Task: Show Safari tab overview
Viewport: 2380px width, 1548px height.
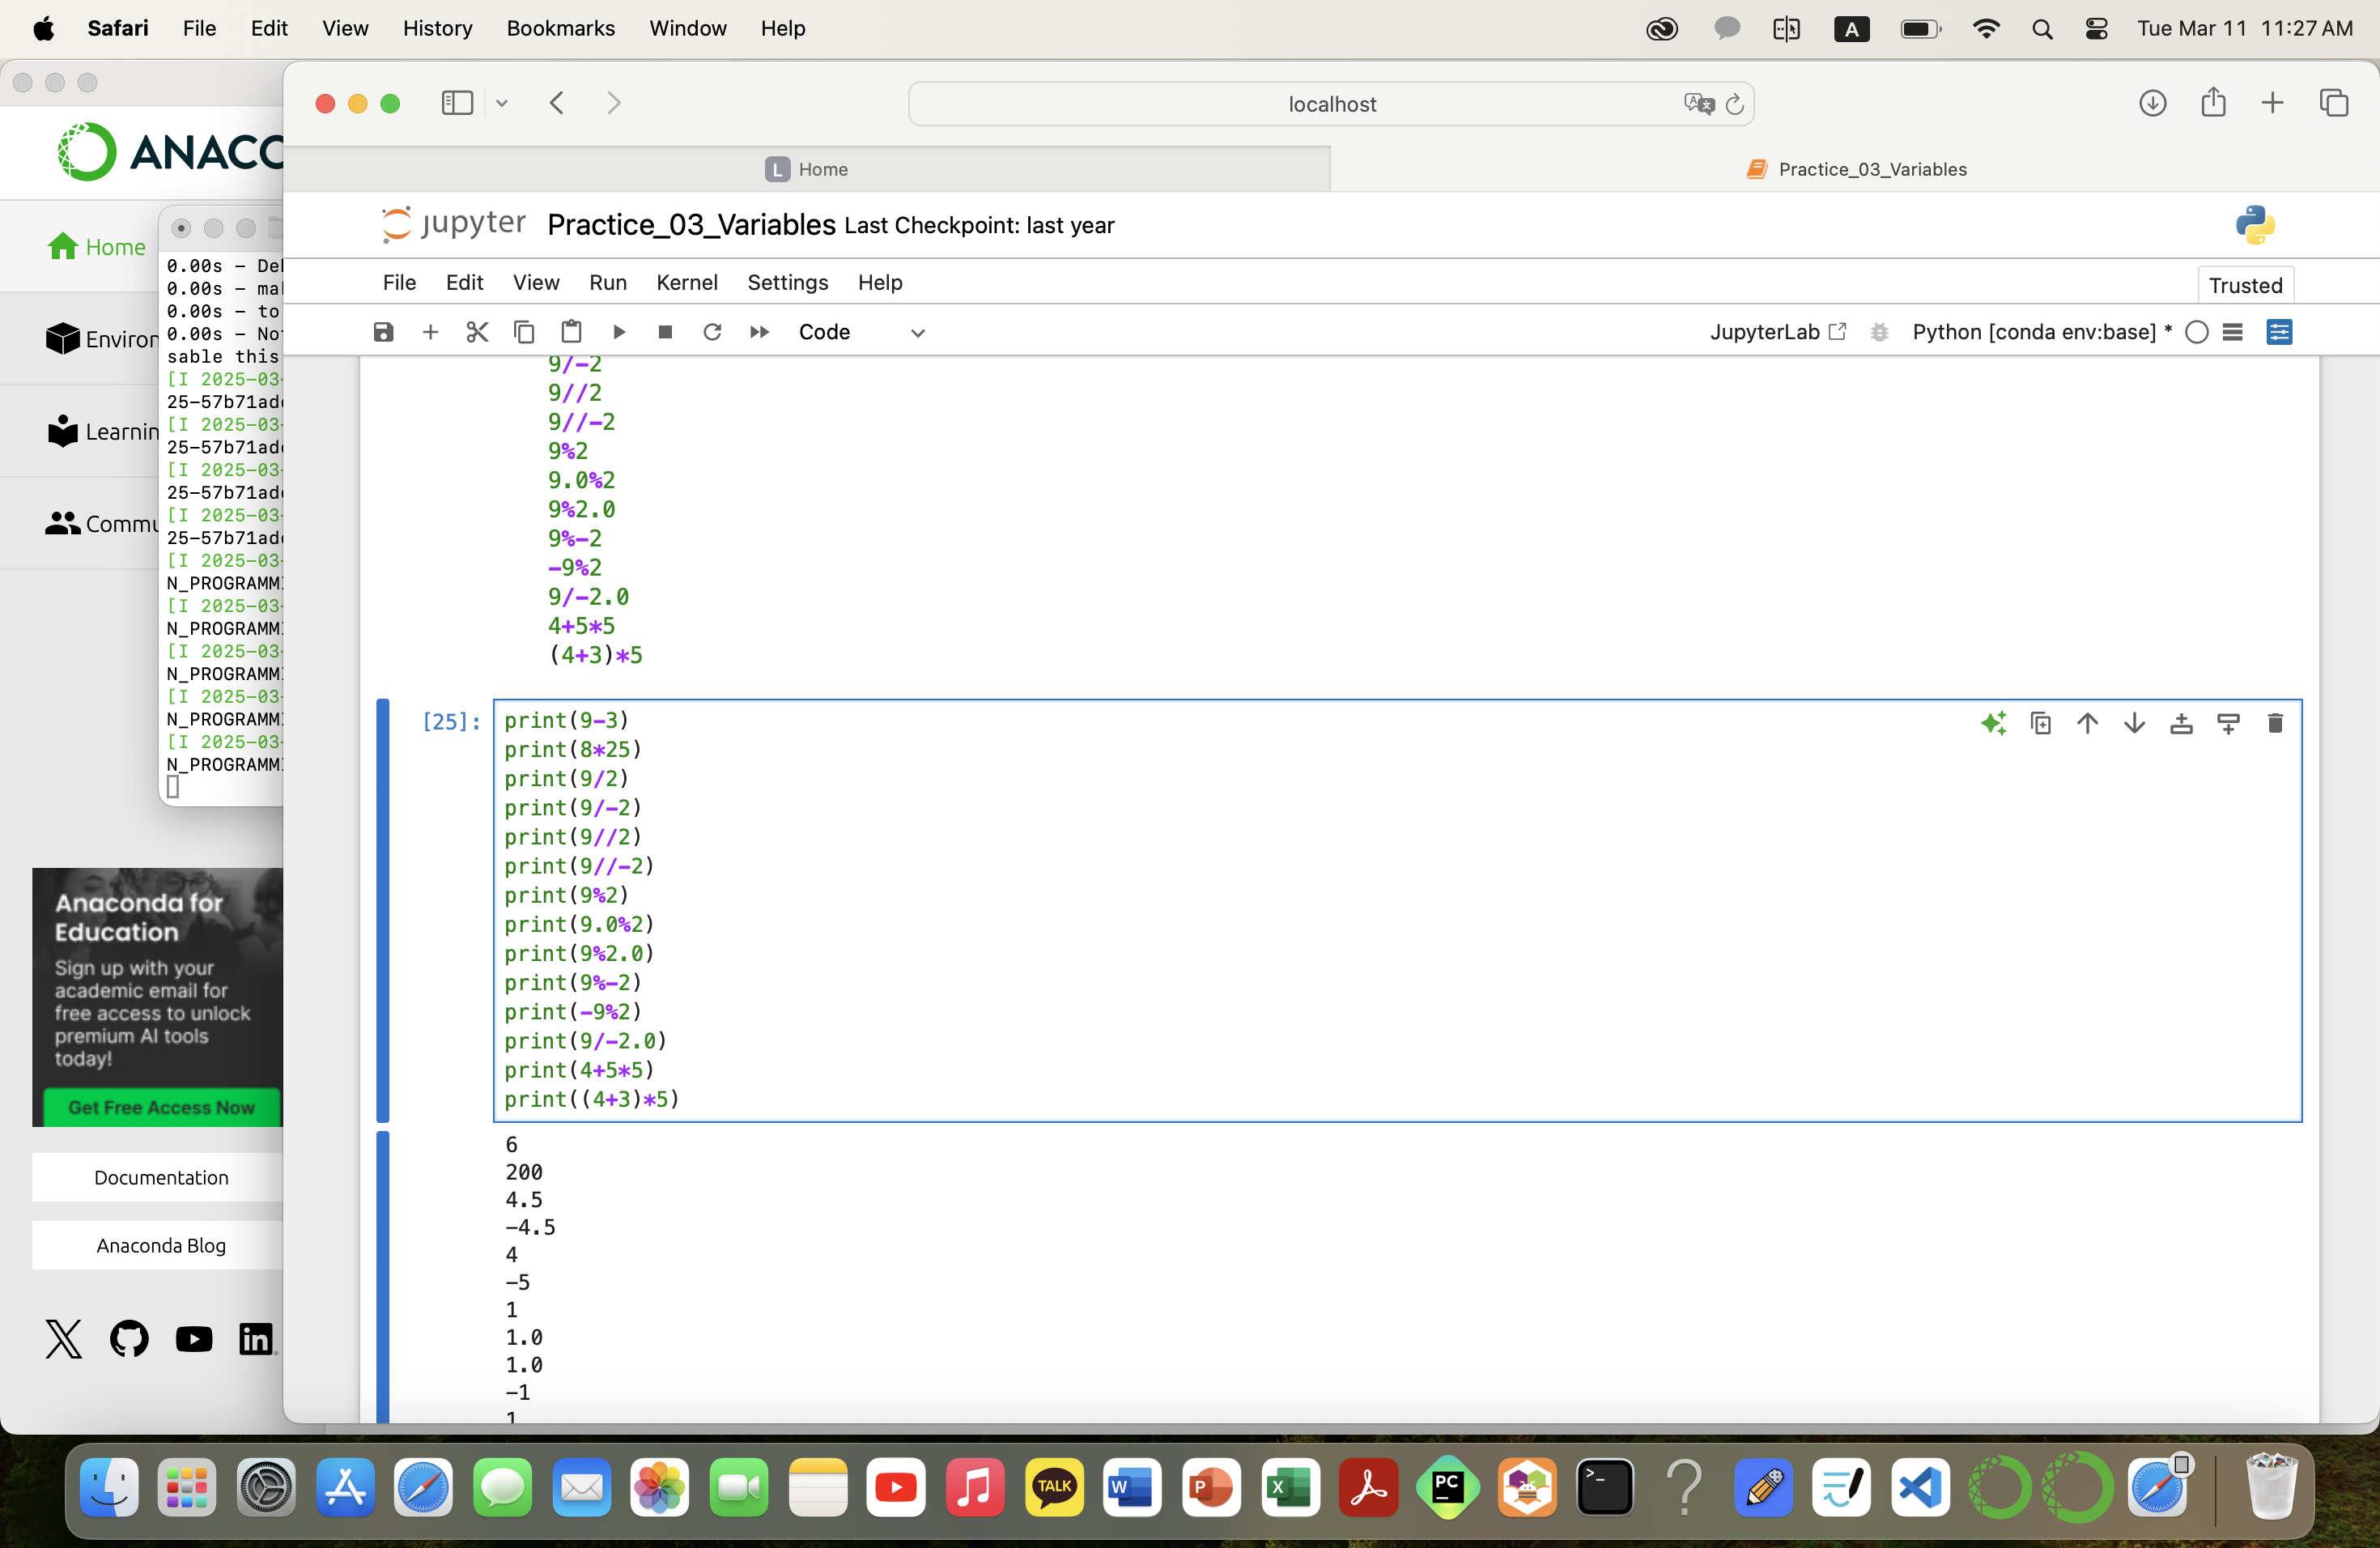Action: coord(2333,103)
